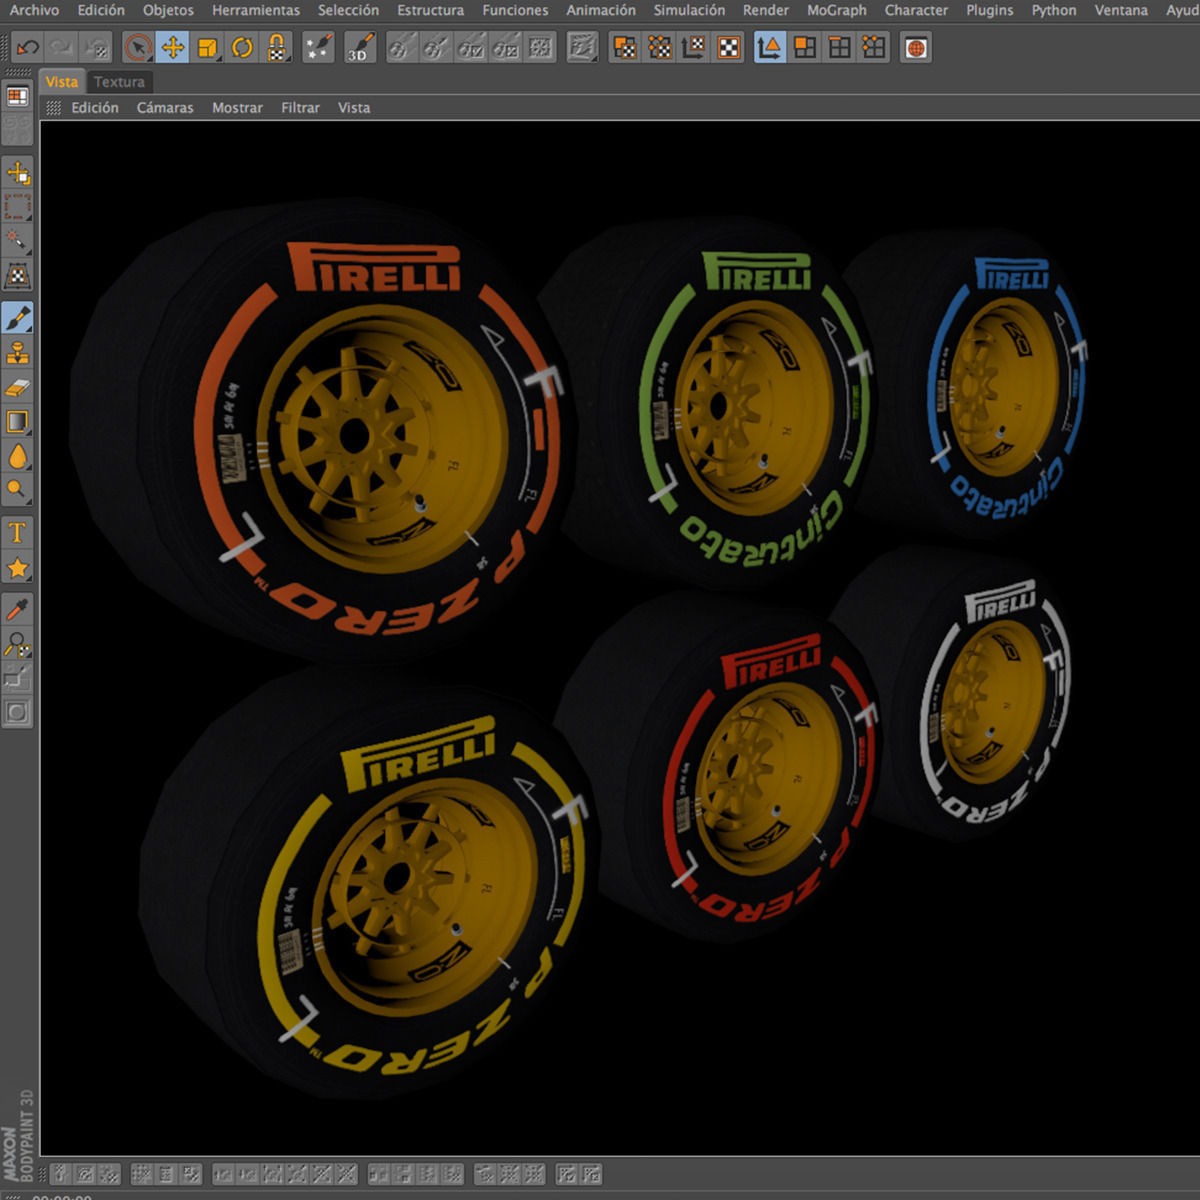
Task: Select the four-panel grid layout icon
Action: (x=839, y=47)
